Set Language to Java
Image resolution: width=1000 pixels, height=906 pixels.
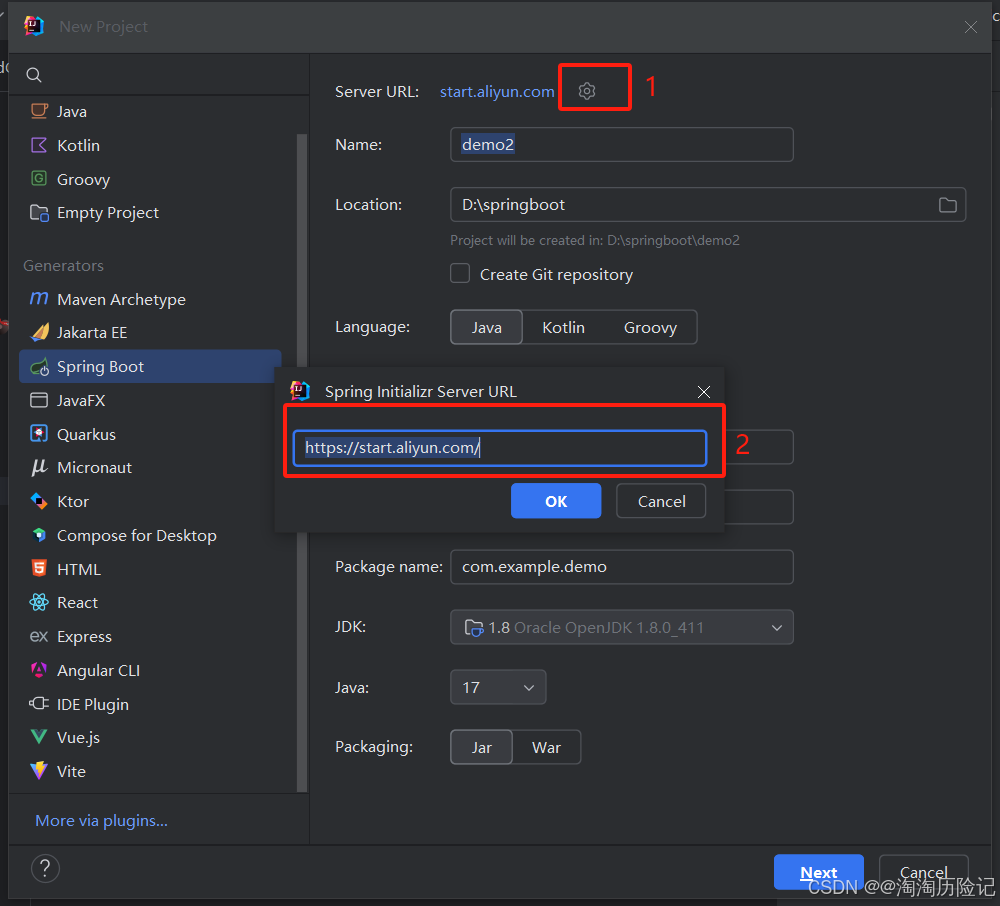[487, 327]
